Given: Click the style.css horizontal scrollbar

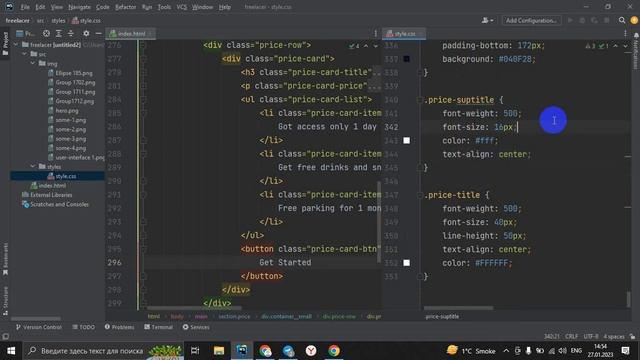Looking at the screenshot, I should pyautogui.click(x=458, y=308).
